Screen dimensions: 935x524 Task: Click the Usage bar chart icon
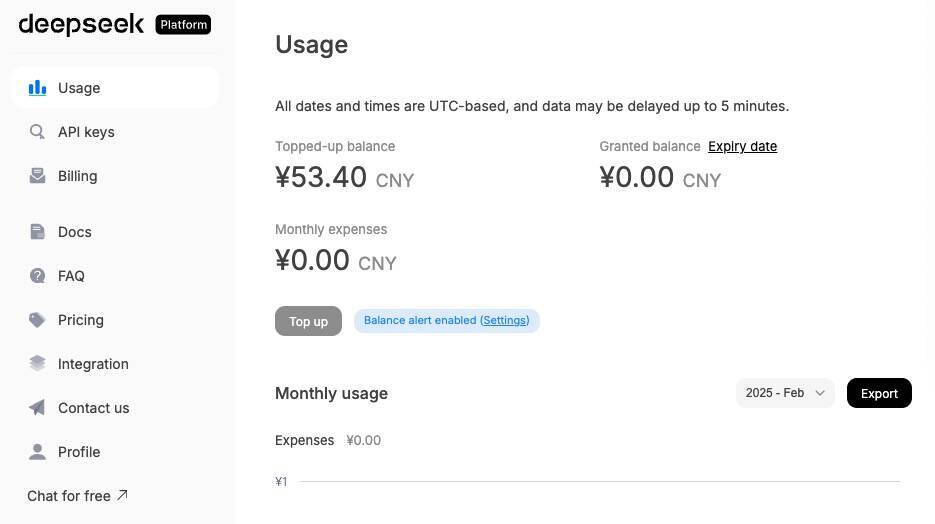(38, 88)
